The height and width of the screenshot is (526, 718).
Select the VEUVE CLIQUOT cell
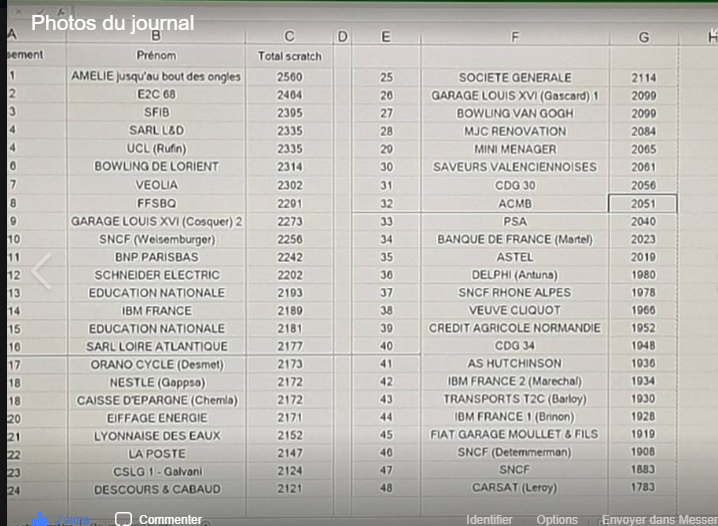[x=515, y=310]
